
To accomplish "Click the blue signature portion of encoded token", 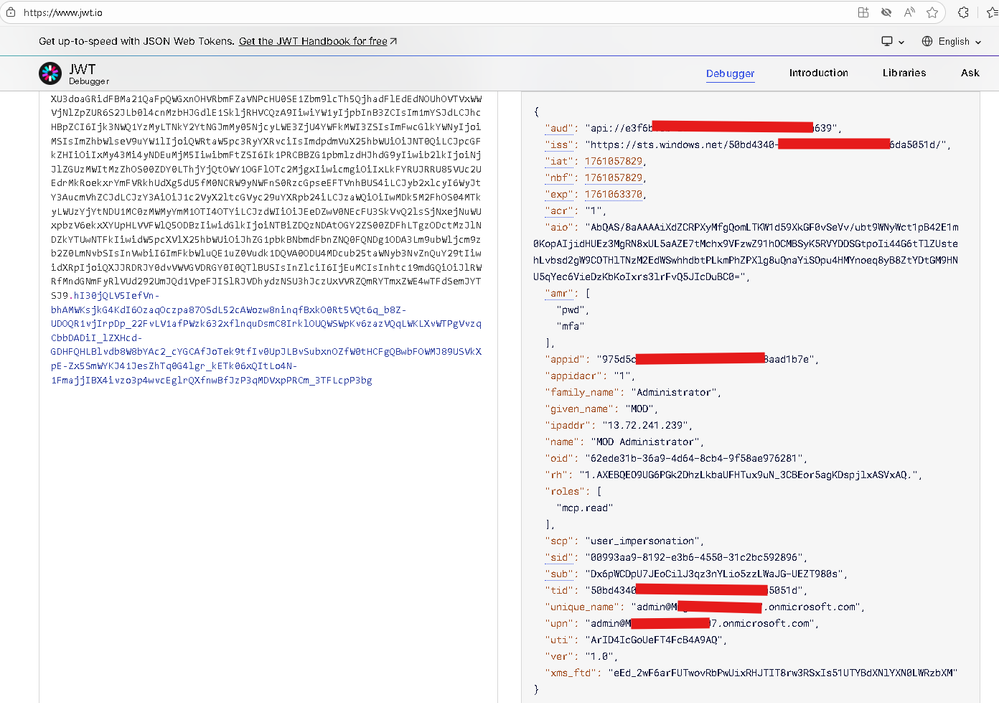I will coord(266,338).
